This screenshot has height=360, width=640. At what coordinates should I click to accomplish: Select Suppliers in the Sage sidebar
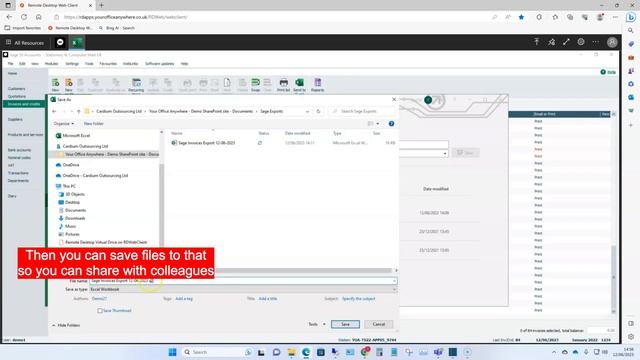click(x=15, y=120)
